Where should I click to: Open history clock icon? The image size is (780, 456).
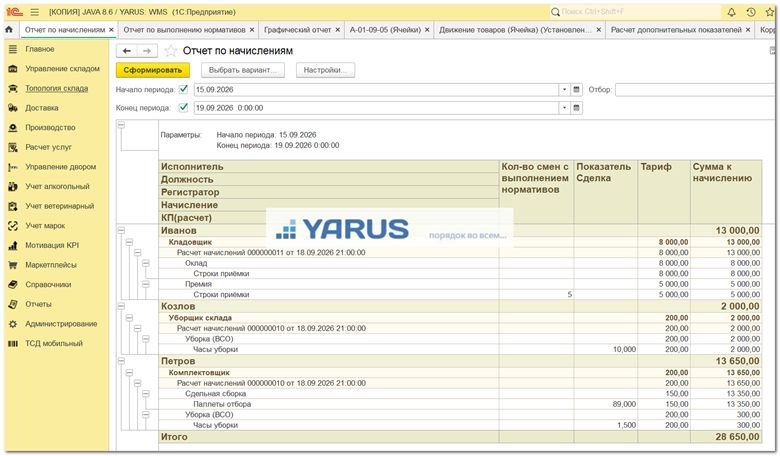click(751, 12)
